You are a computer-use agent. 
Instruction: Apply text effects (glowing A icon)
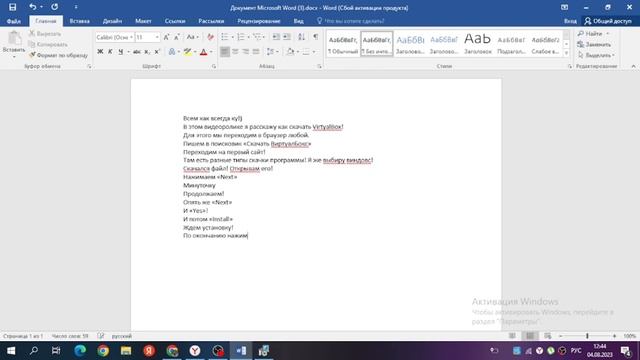pyautogui.click(x=172, y=52)
